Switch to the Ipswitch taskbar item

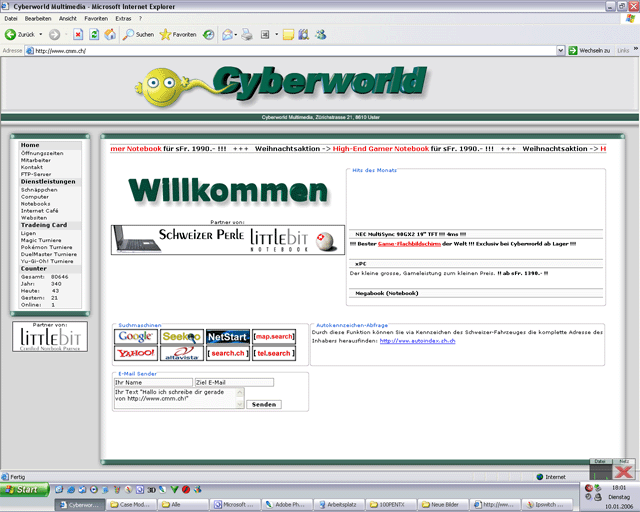[547, 505]
